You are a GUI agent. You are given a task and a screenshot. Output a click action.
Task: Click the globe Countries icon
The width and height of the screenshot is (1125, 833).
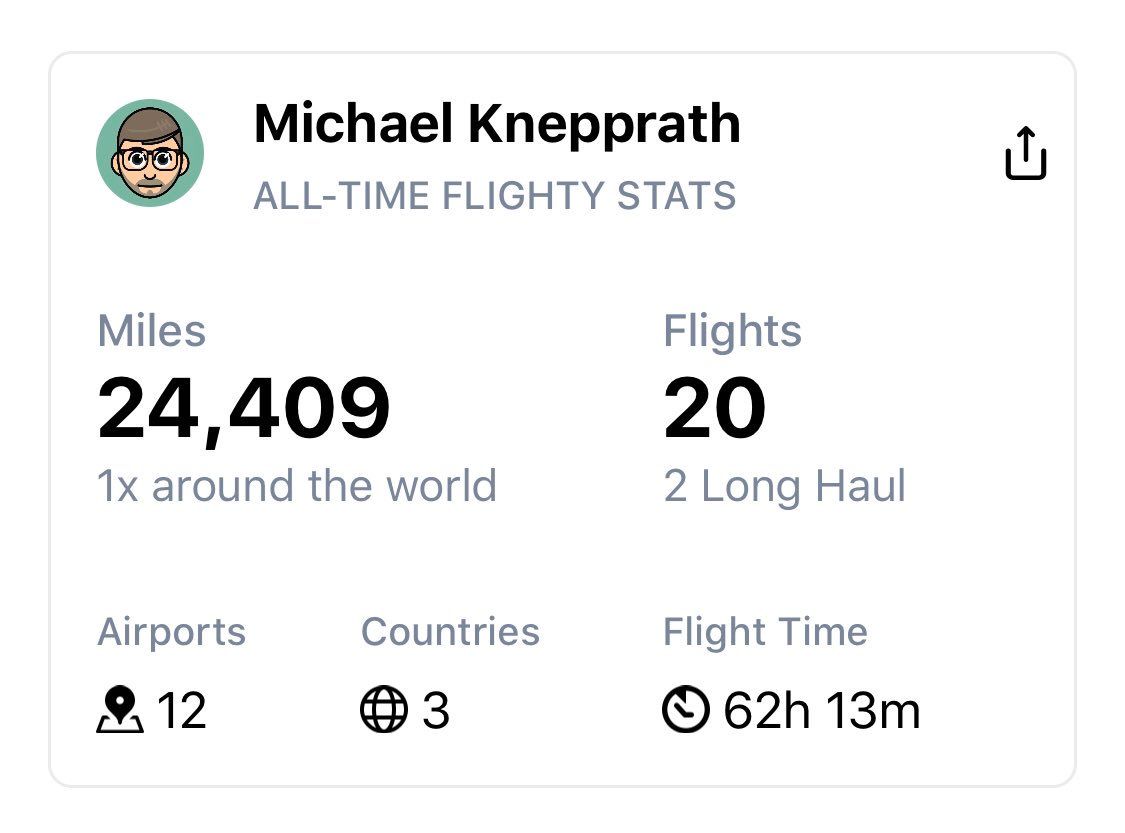[x=384, y=709]
